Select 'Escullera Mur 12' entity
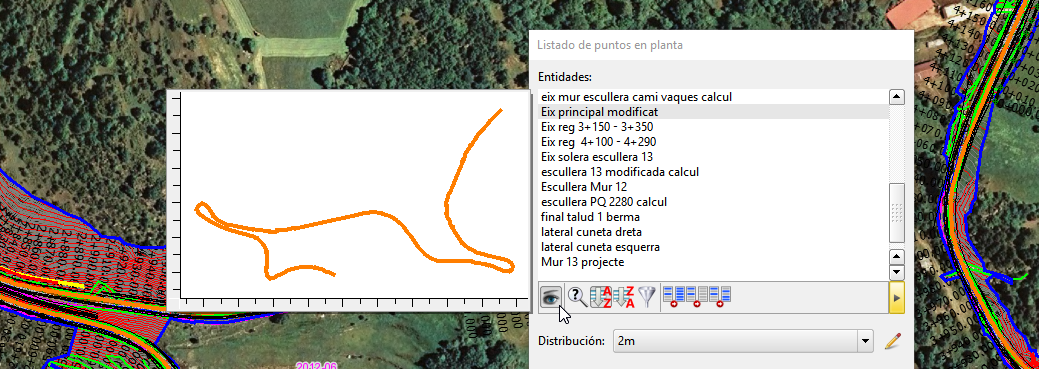The image size is (1039, 369). coord(713,187)
